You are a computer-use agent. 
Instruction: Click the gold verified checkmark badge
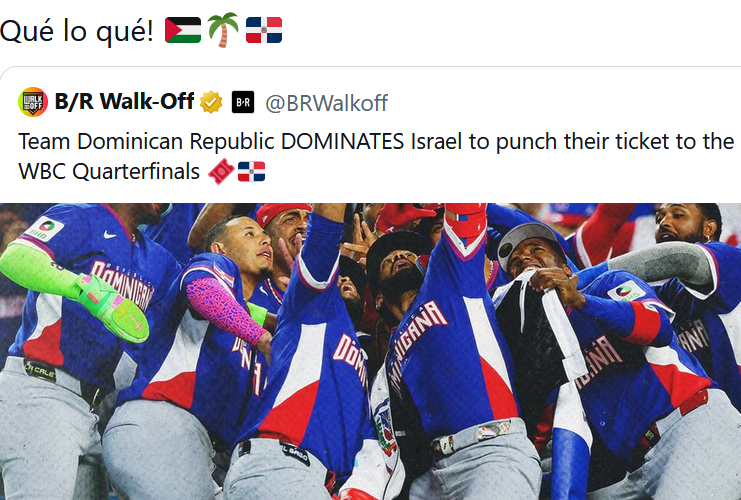click(211, 102)
